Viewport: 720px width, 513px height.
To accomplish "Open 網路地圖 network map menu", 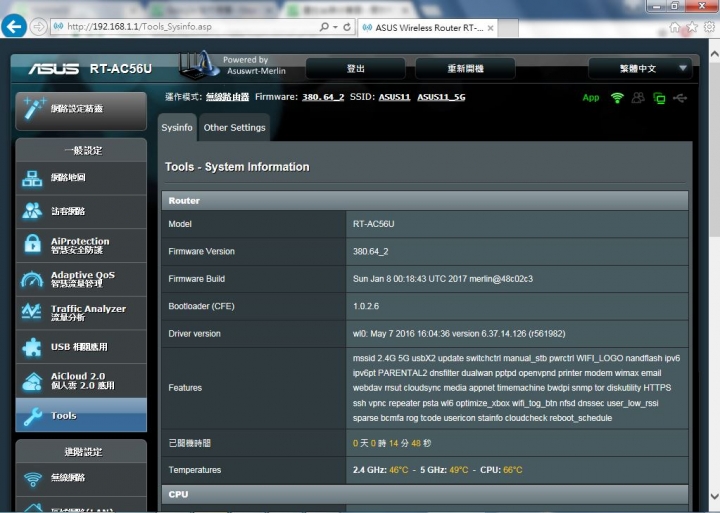I will (81, 178).
